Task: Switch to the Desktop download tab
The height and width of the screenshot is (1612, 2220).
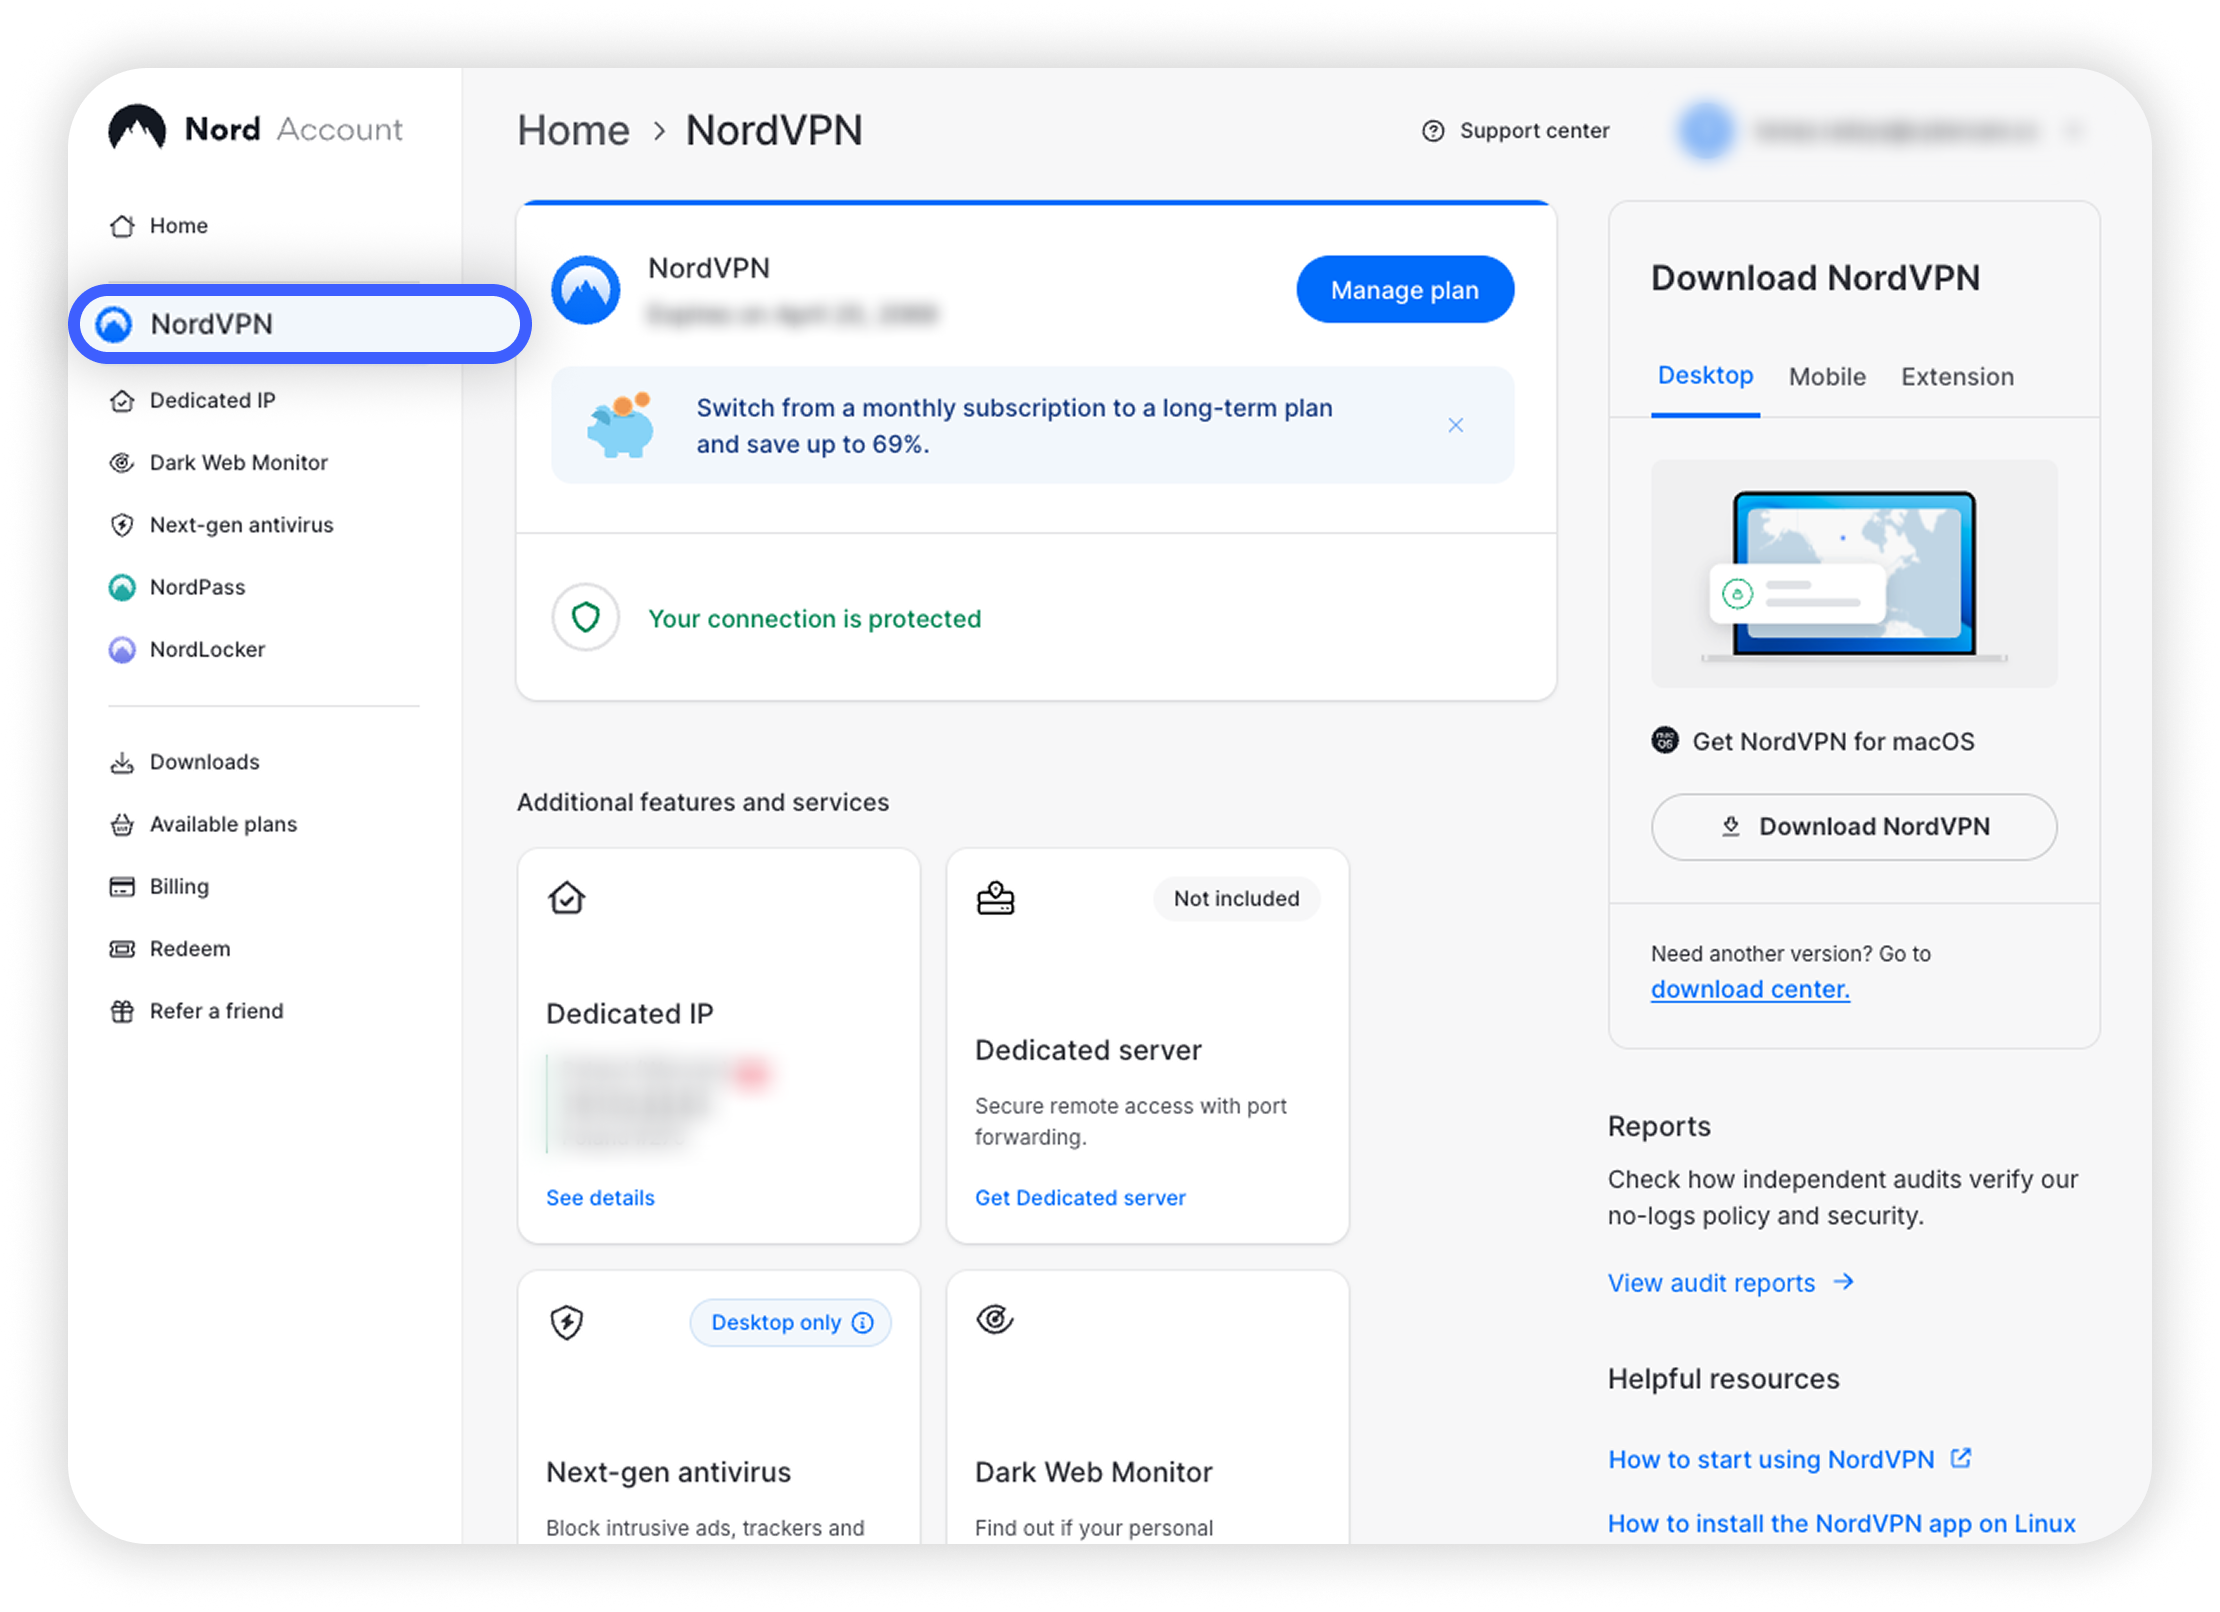Action: [1705, 376]
